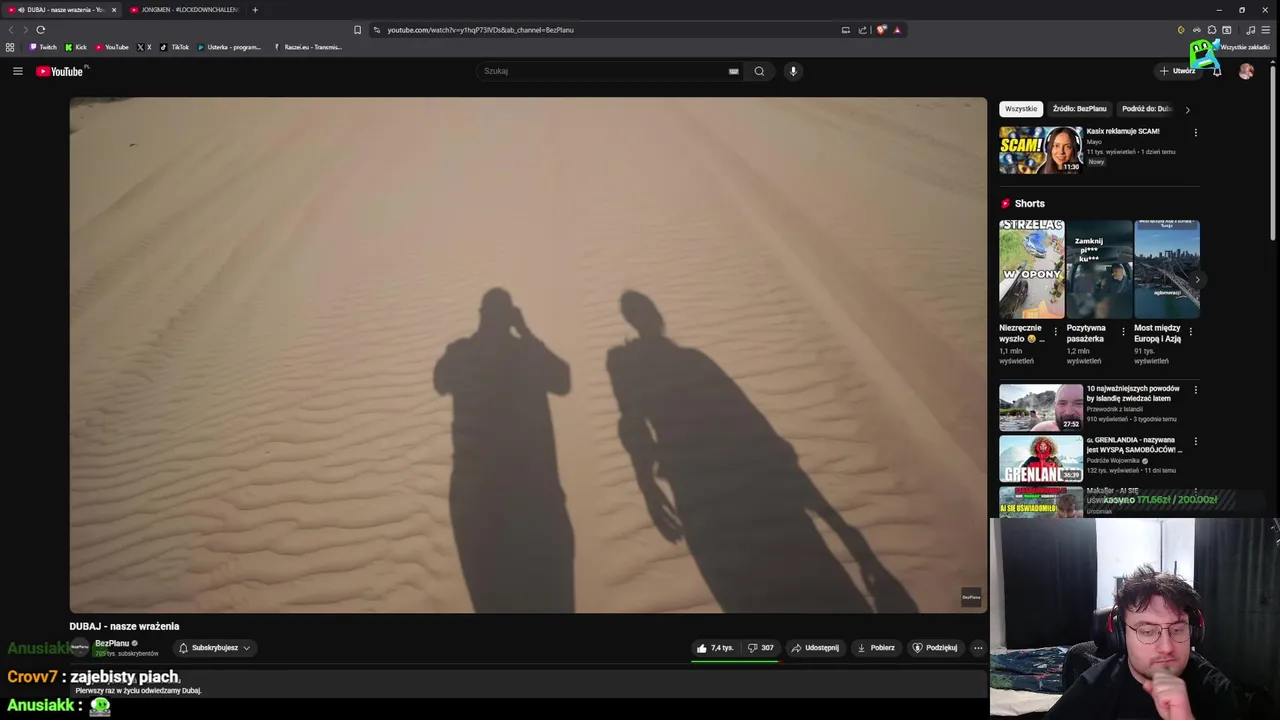Screen dimensions: 1280x720
Task: Click the Utwórz create button
Action: pos(1177,71)
